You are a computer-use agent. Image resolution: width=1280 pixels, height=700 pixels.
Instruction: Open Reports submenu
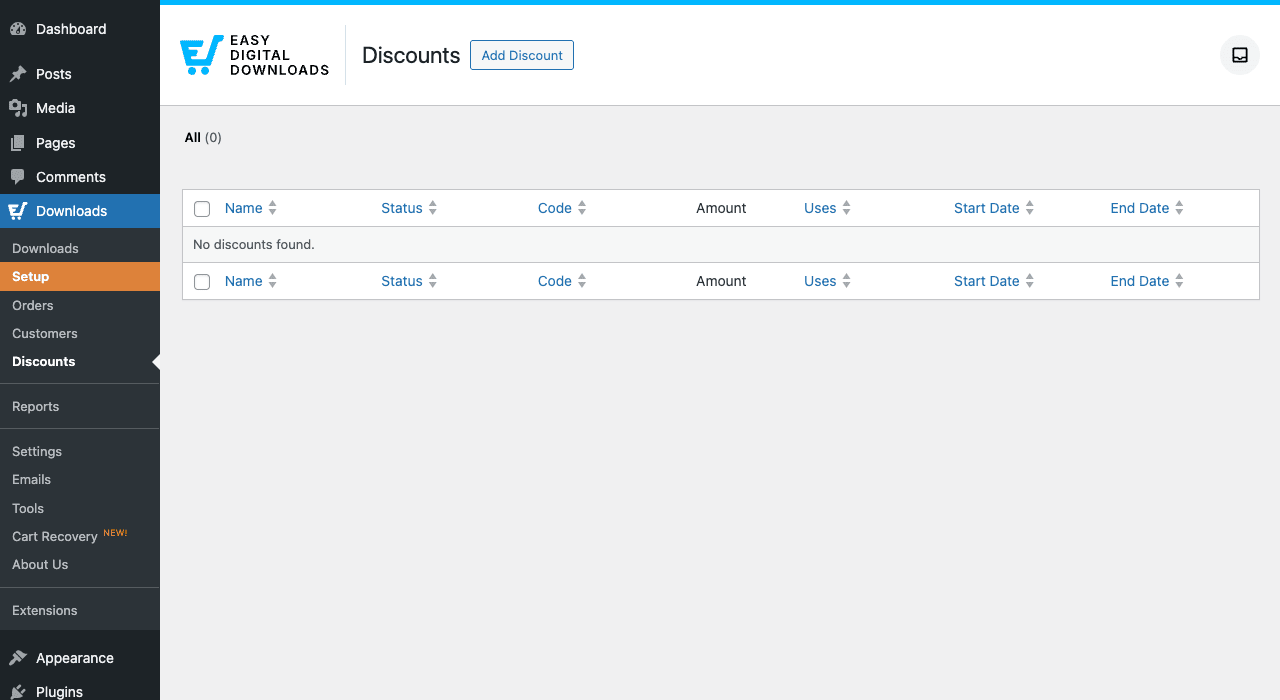pos(80,406)
